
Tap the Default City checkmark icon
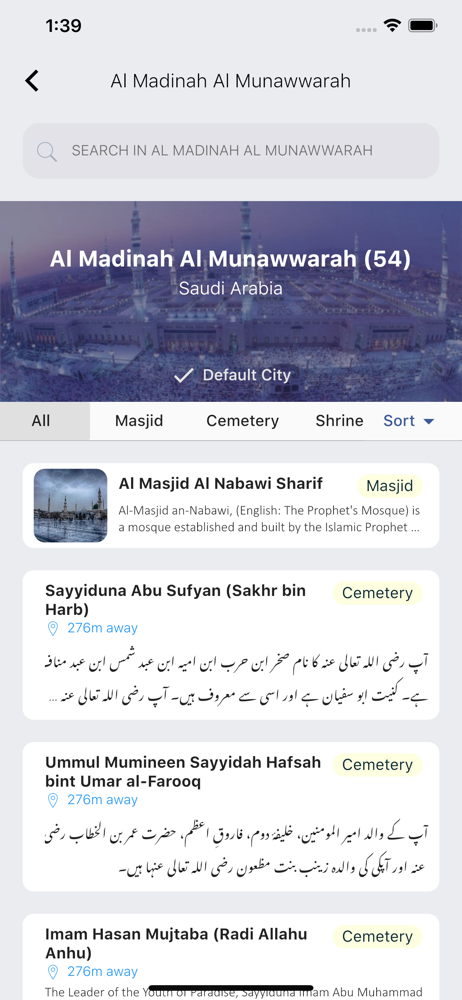183,376
